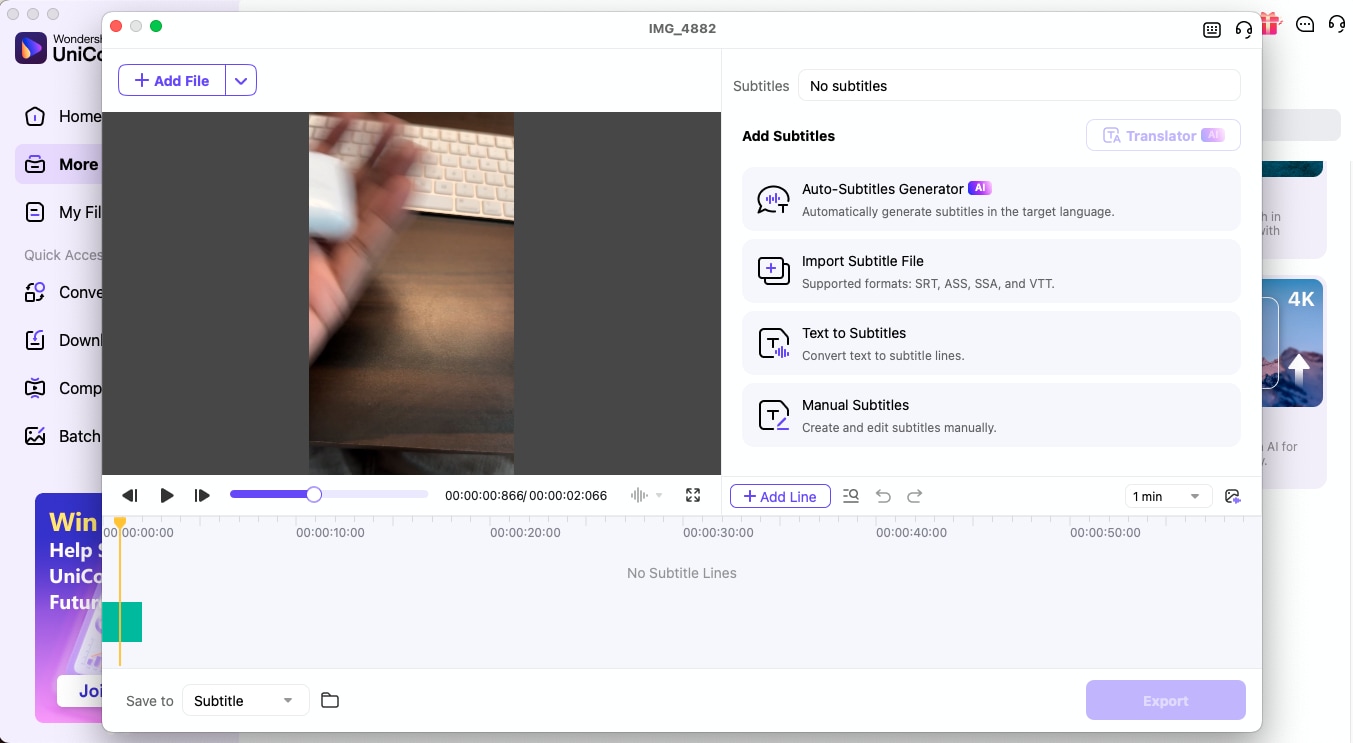Click the image subtitle icon beside 1 min
Viewport: 1353px width, 743px height.
click(1232, 496)
